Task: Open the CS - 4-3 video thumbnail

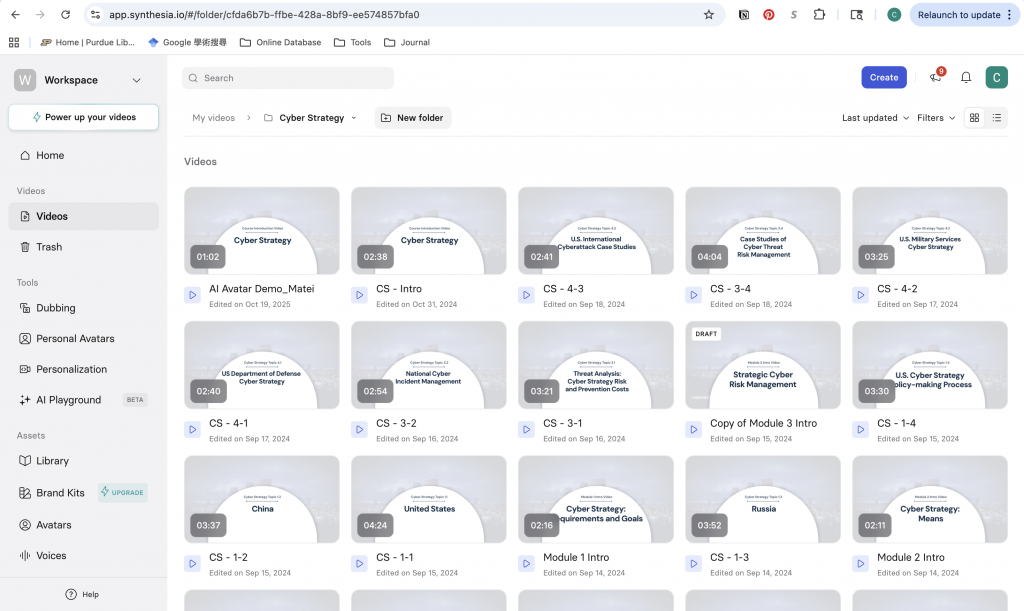Action: [x=596, y=230]
